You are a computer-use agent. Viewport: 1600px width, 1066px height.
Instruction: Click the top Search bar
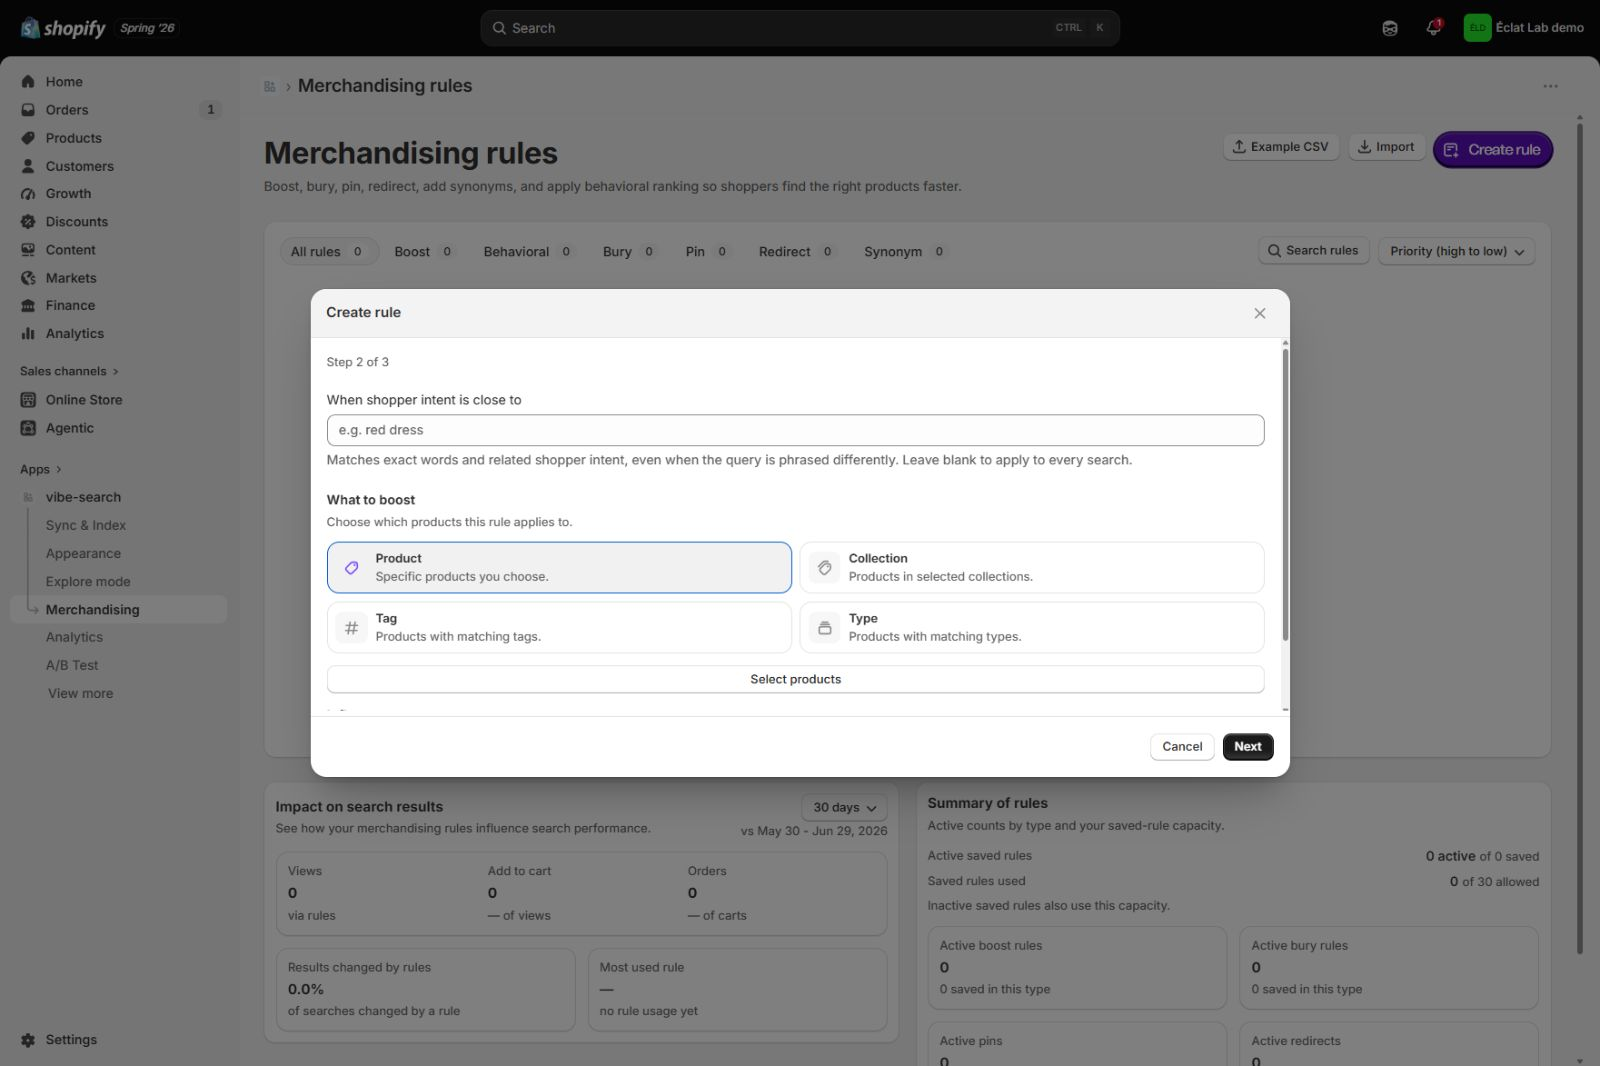(x=800, y=28)
